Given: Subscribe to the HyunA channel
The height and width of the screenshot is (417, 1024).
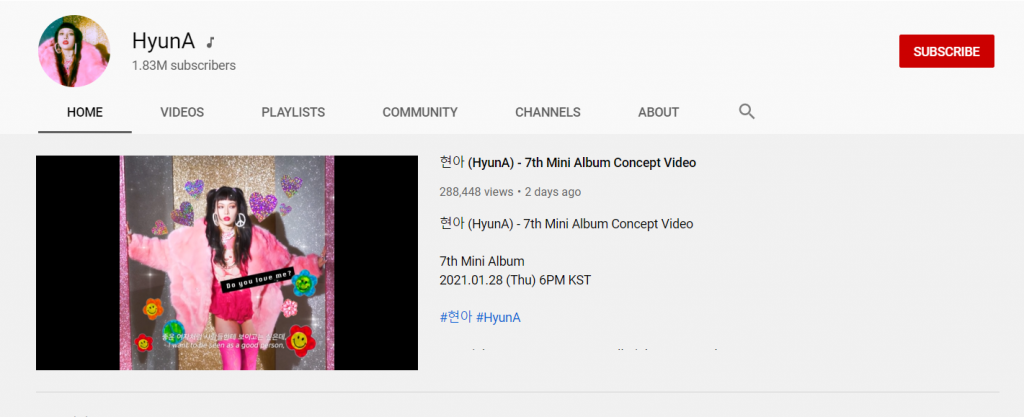Looking at the screenshot, I should [x=946, y=52].
